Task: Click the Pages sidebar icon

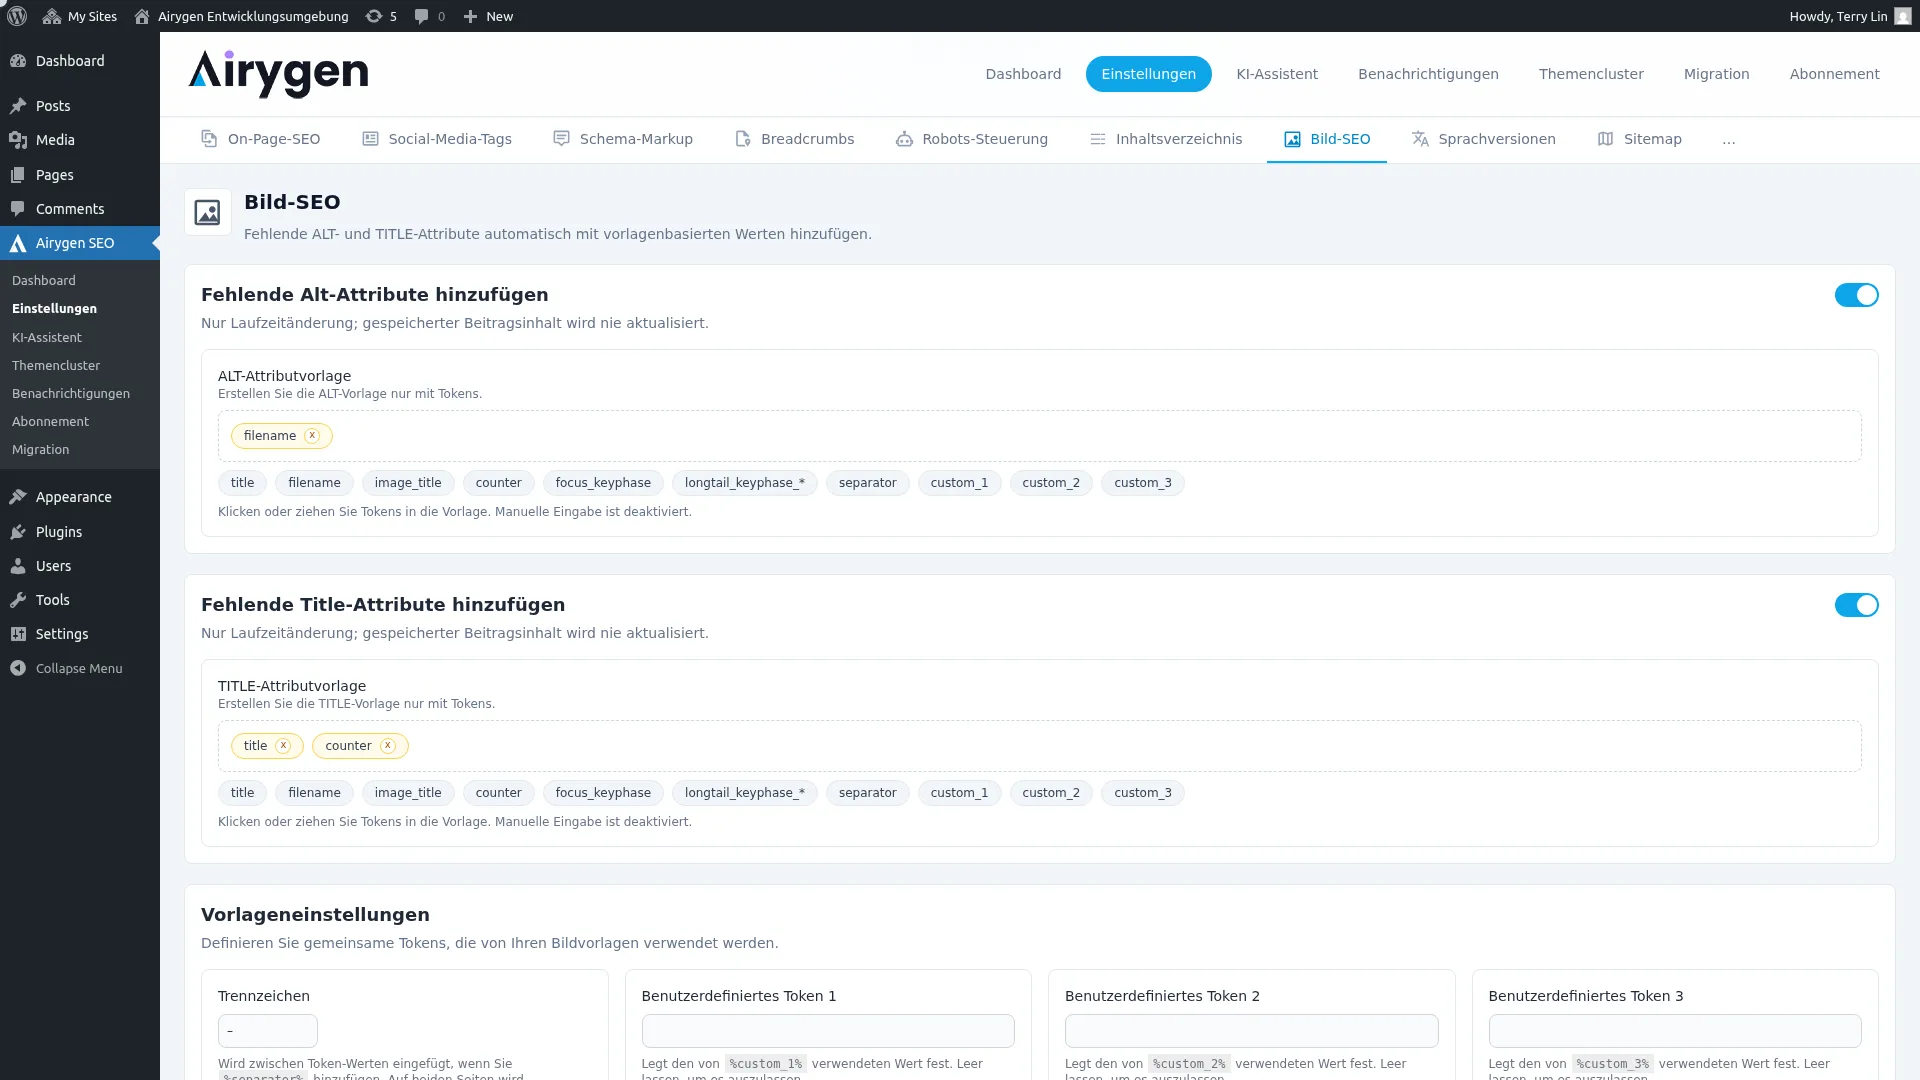Action: tap(18, 175)
